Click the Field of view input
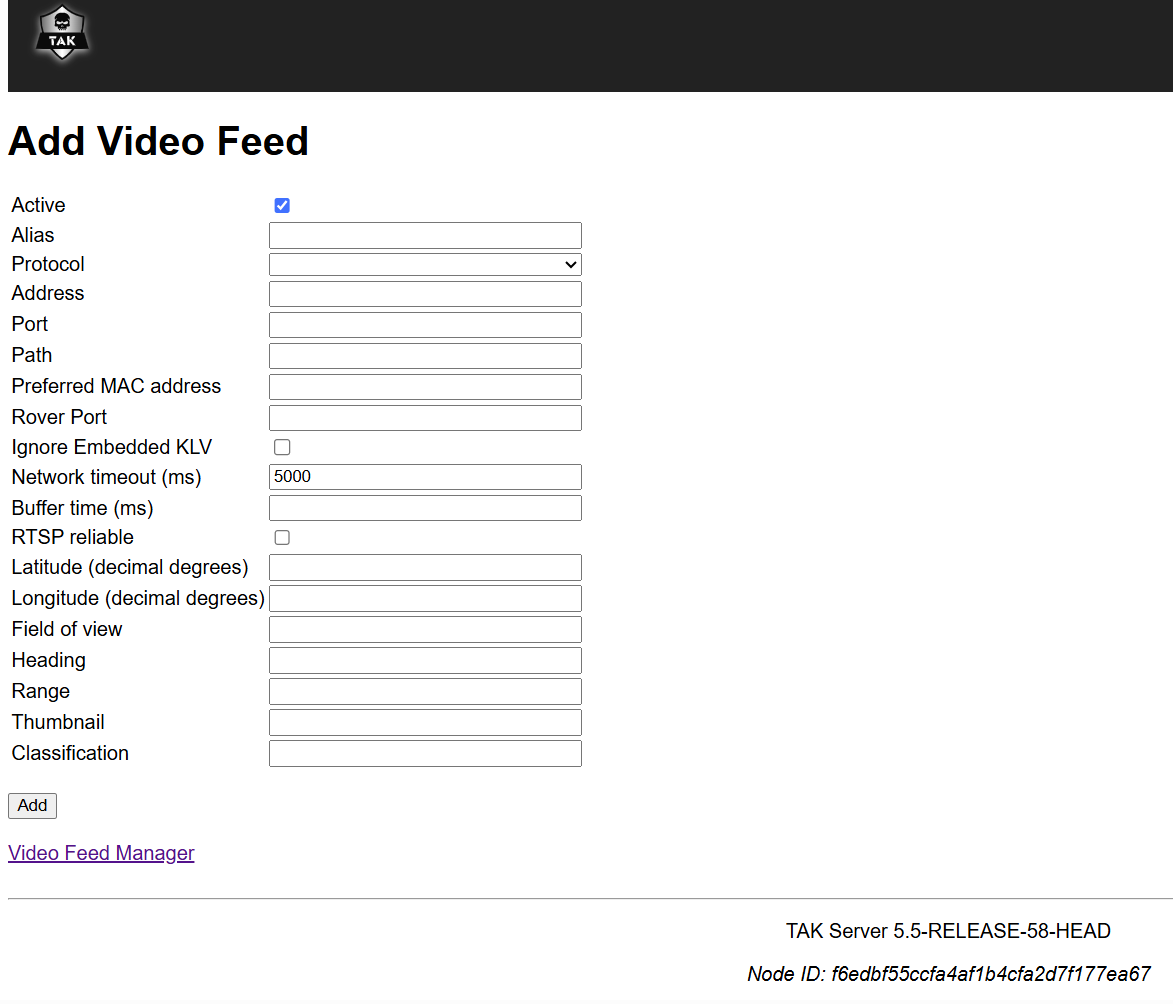The width and height of the screenshot is (1173, 1004). [425, 630]
